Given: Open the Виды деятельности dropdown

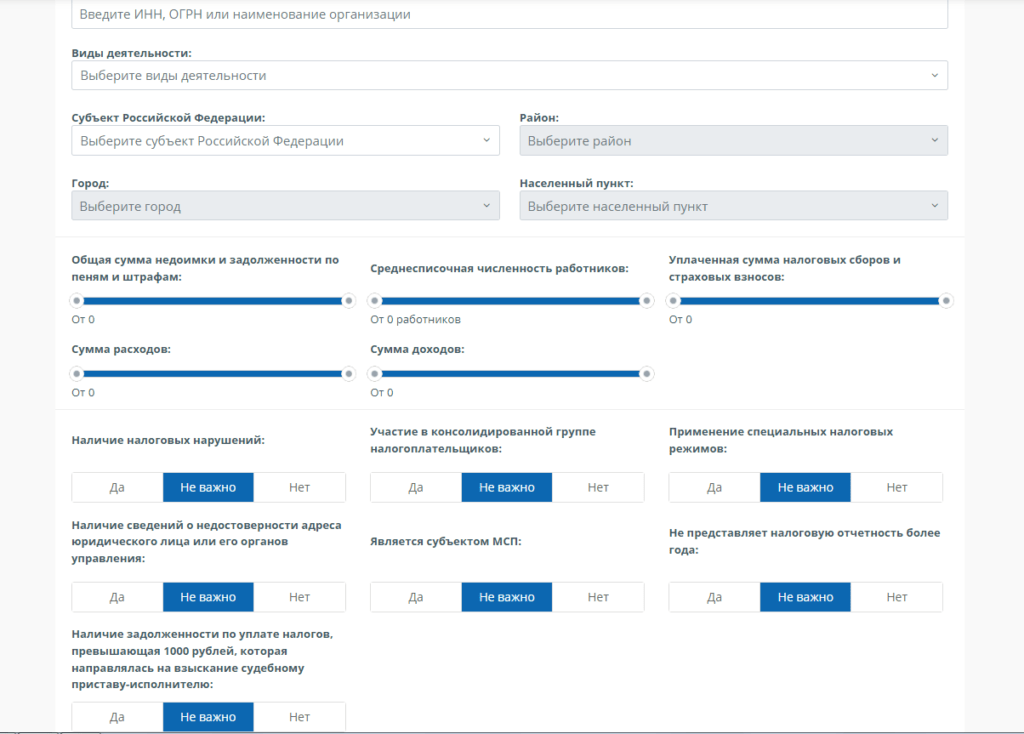Looking at the screenshot, I should (509, 76).
